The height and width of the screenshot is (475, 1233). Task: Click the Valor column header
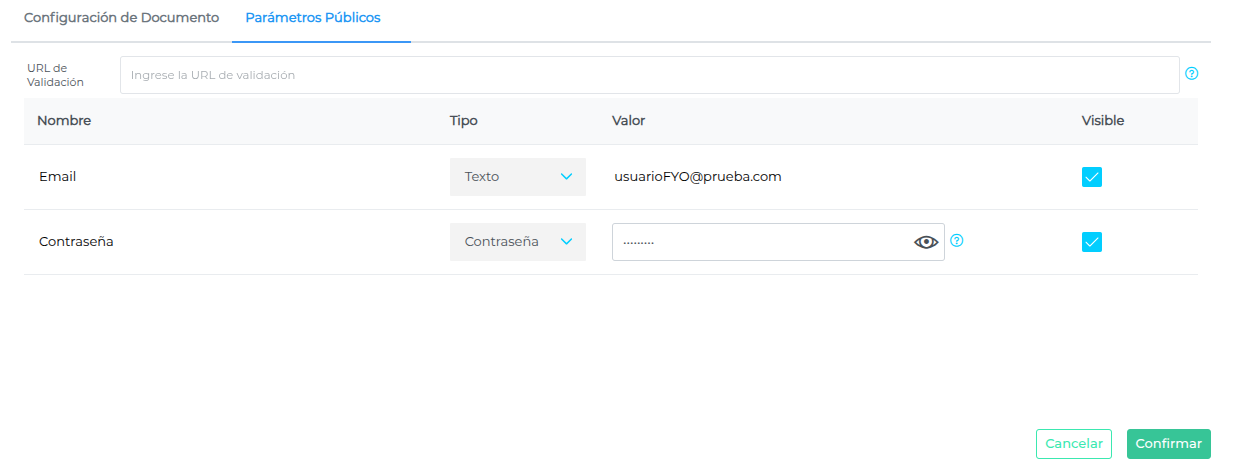pyautogui.click(x=628, y=121)
